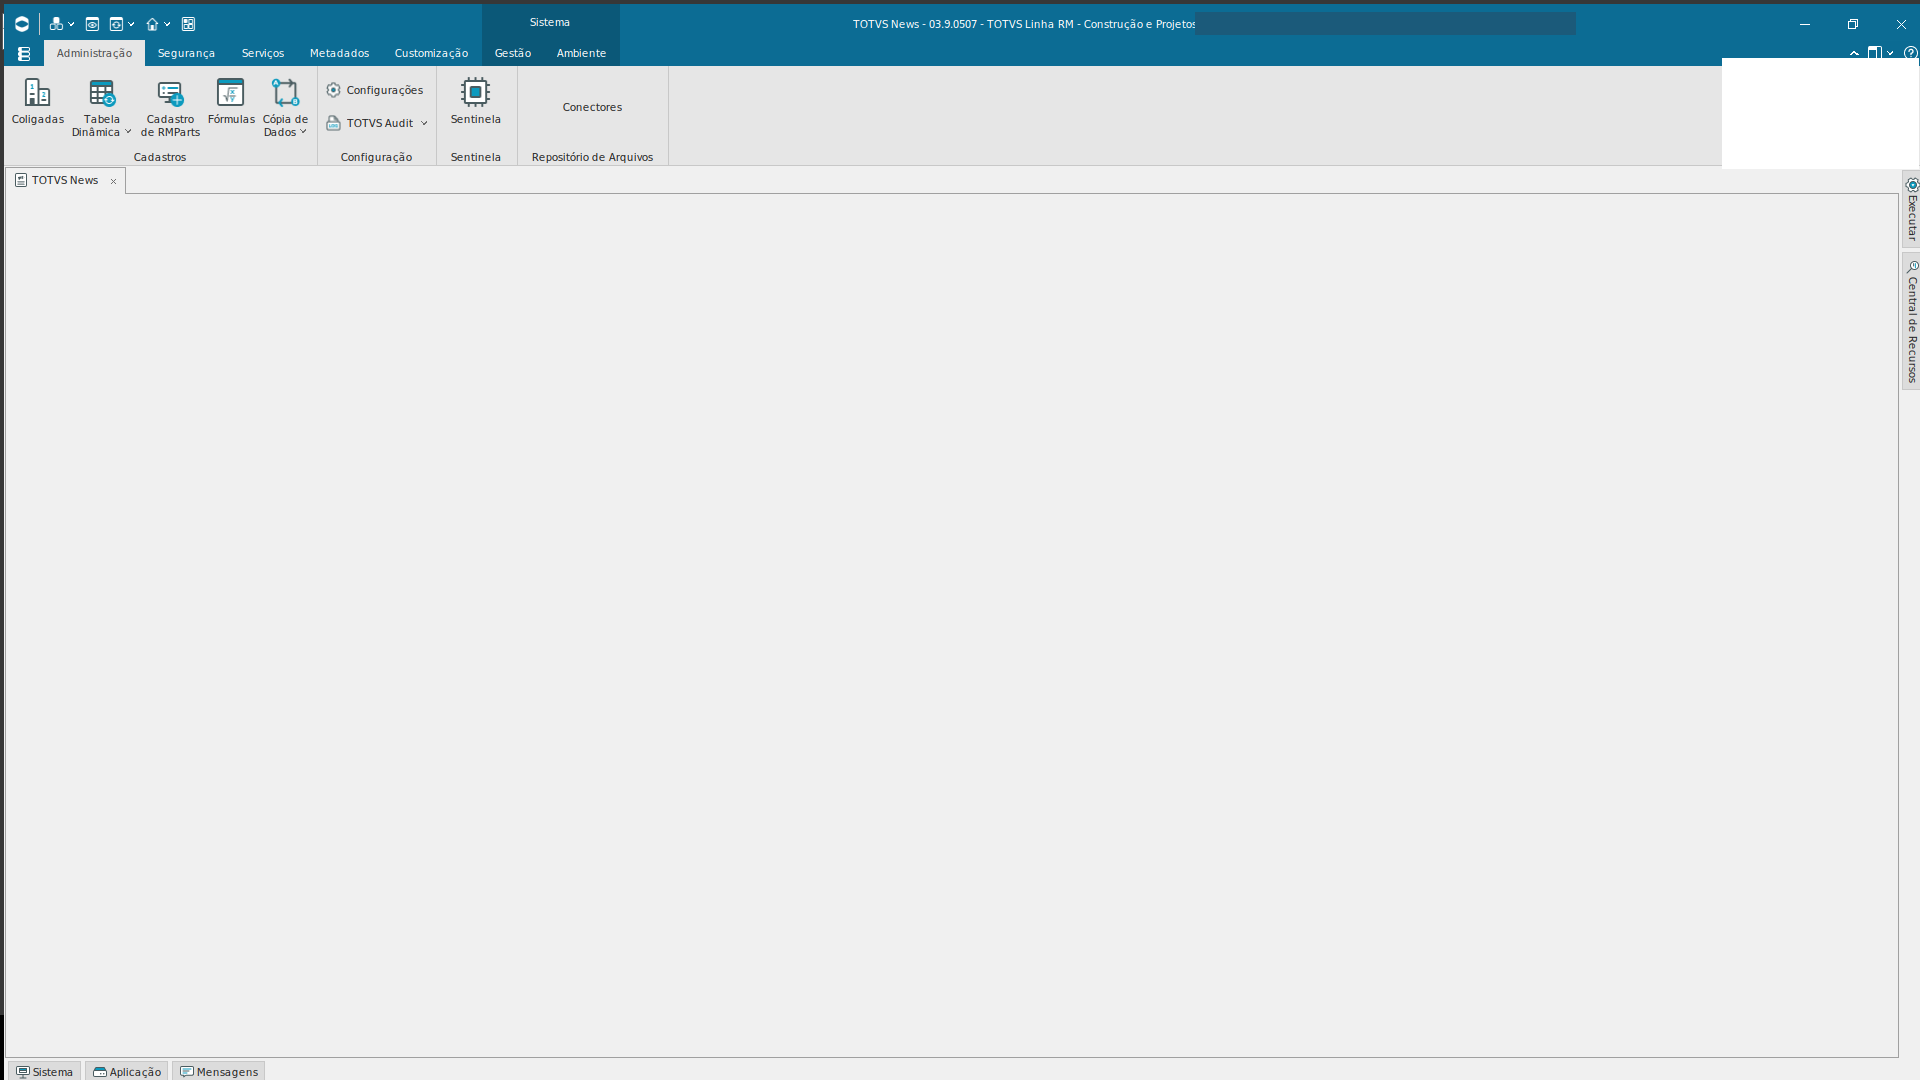This screenshot has width=1920, height=1080.
Task: Open the Metadados ribbon tab
Action: 339,53
